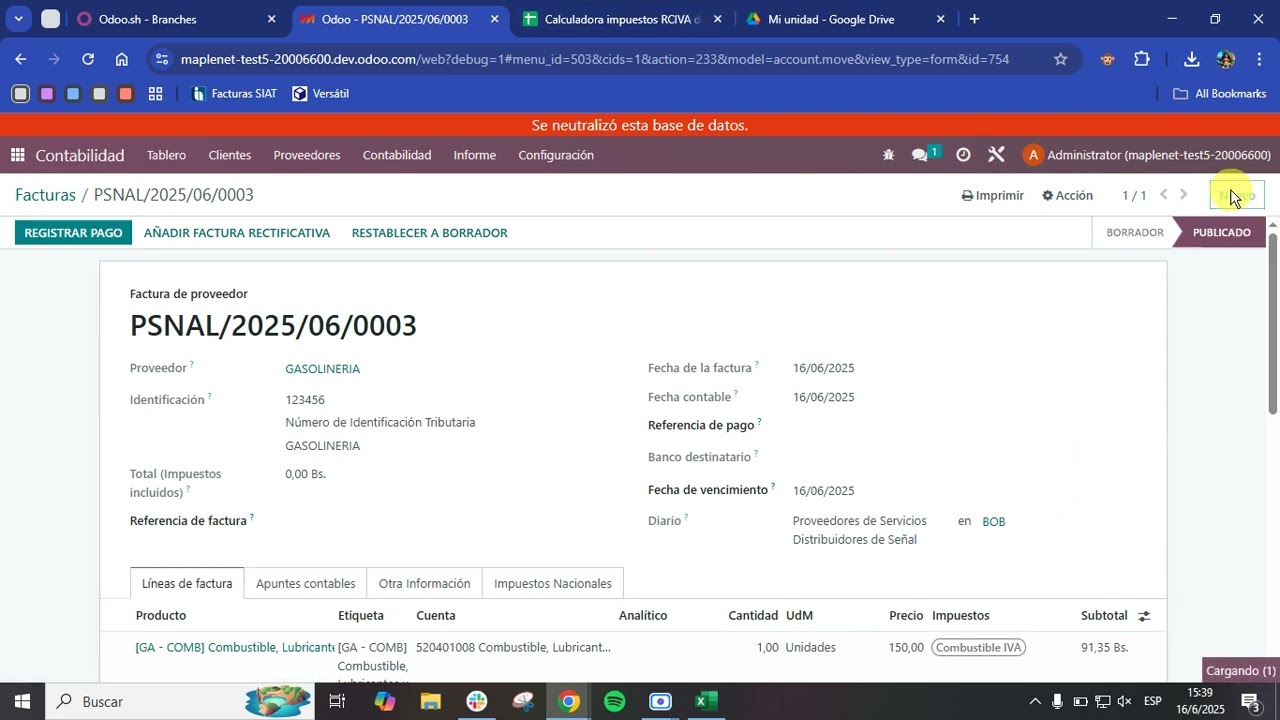Open All Bookmarks folder
This screenshot has width=1280, height=720.
coord(1219,94)
